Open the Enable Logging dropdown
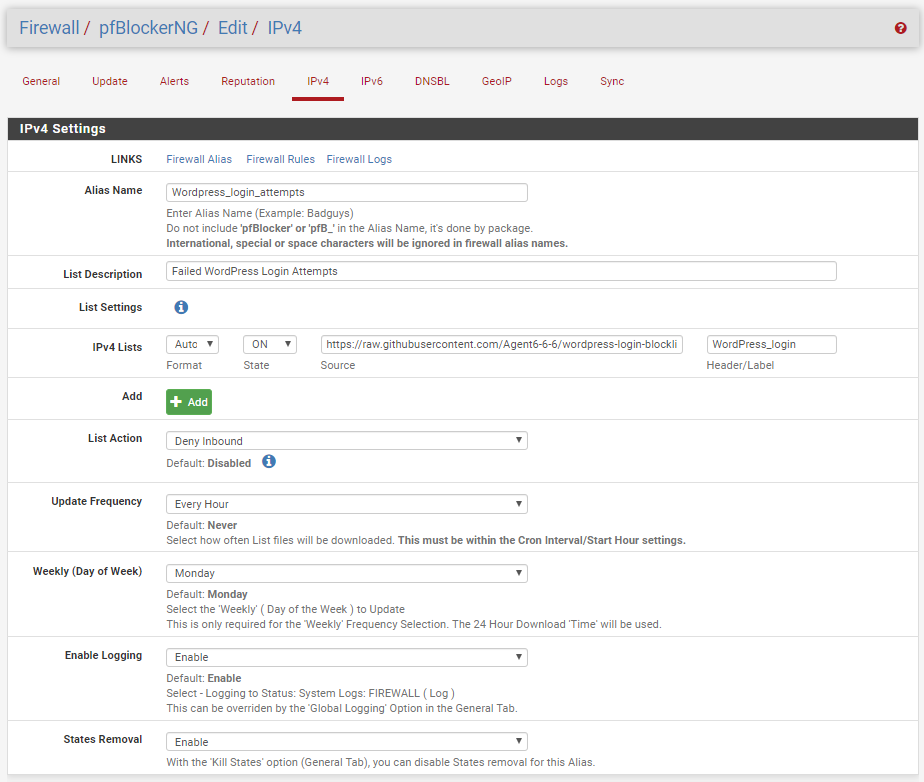The height and width of the screenshot is (782, 924). (x=346, y=657)
